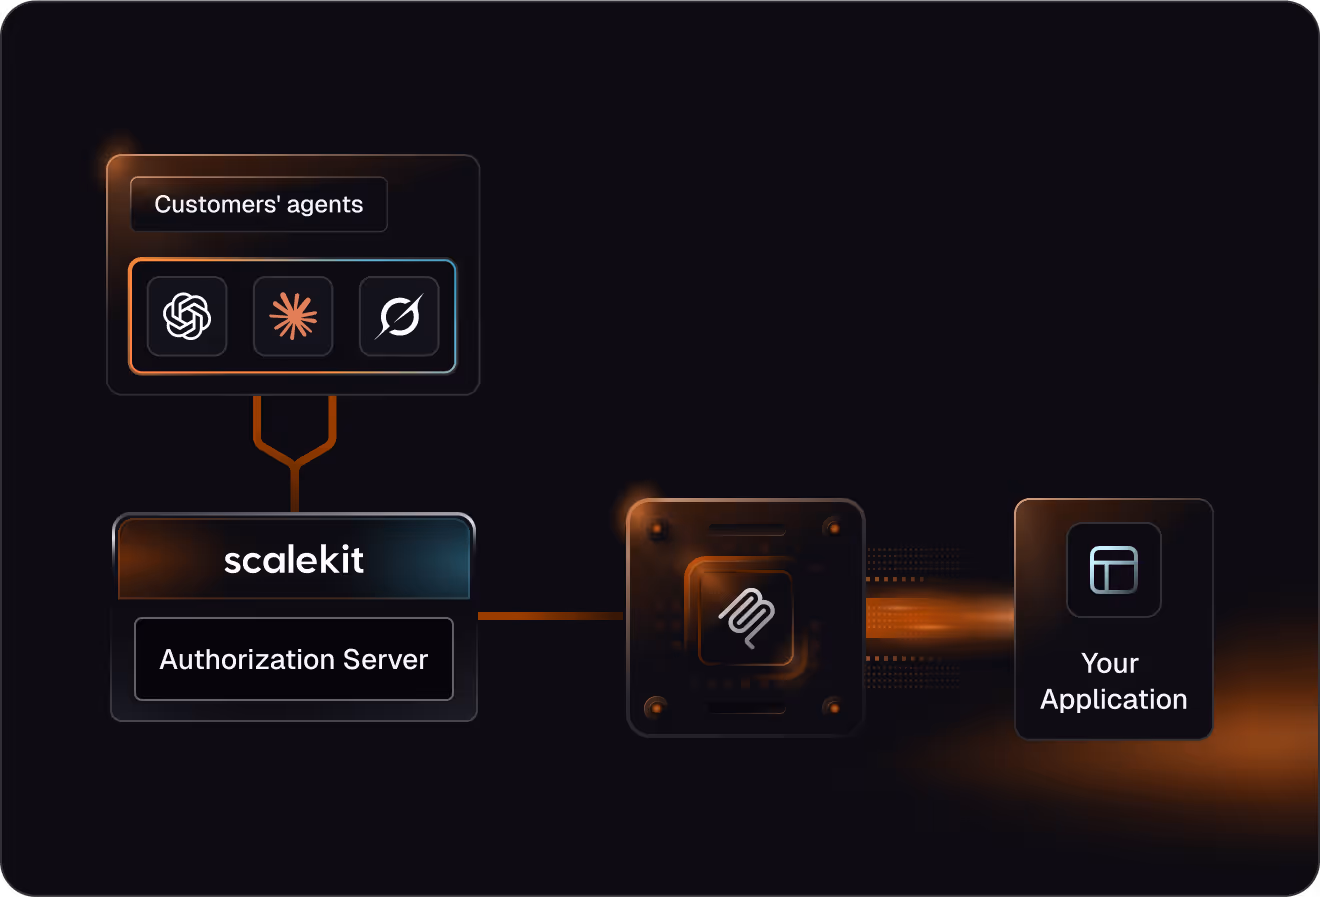
Task: Click the looped logo on the central chip
Action: click(746, 617)
